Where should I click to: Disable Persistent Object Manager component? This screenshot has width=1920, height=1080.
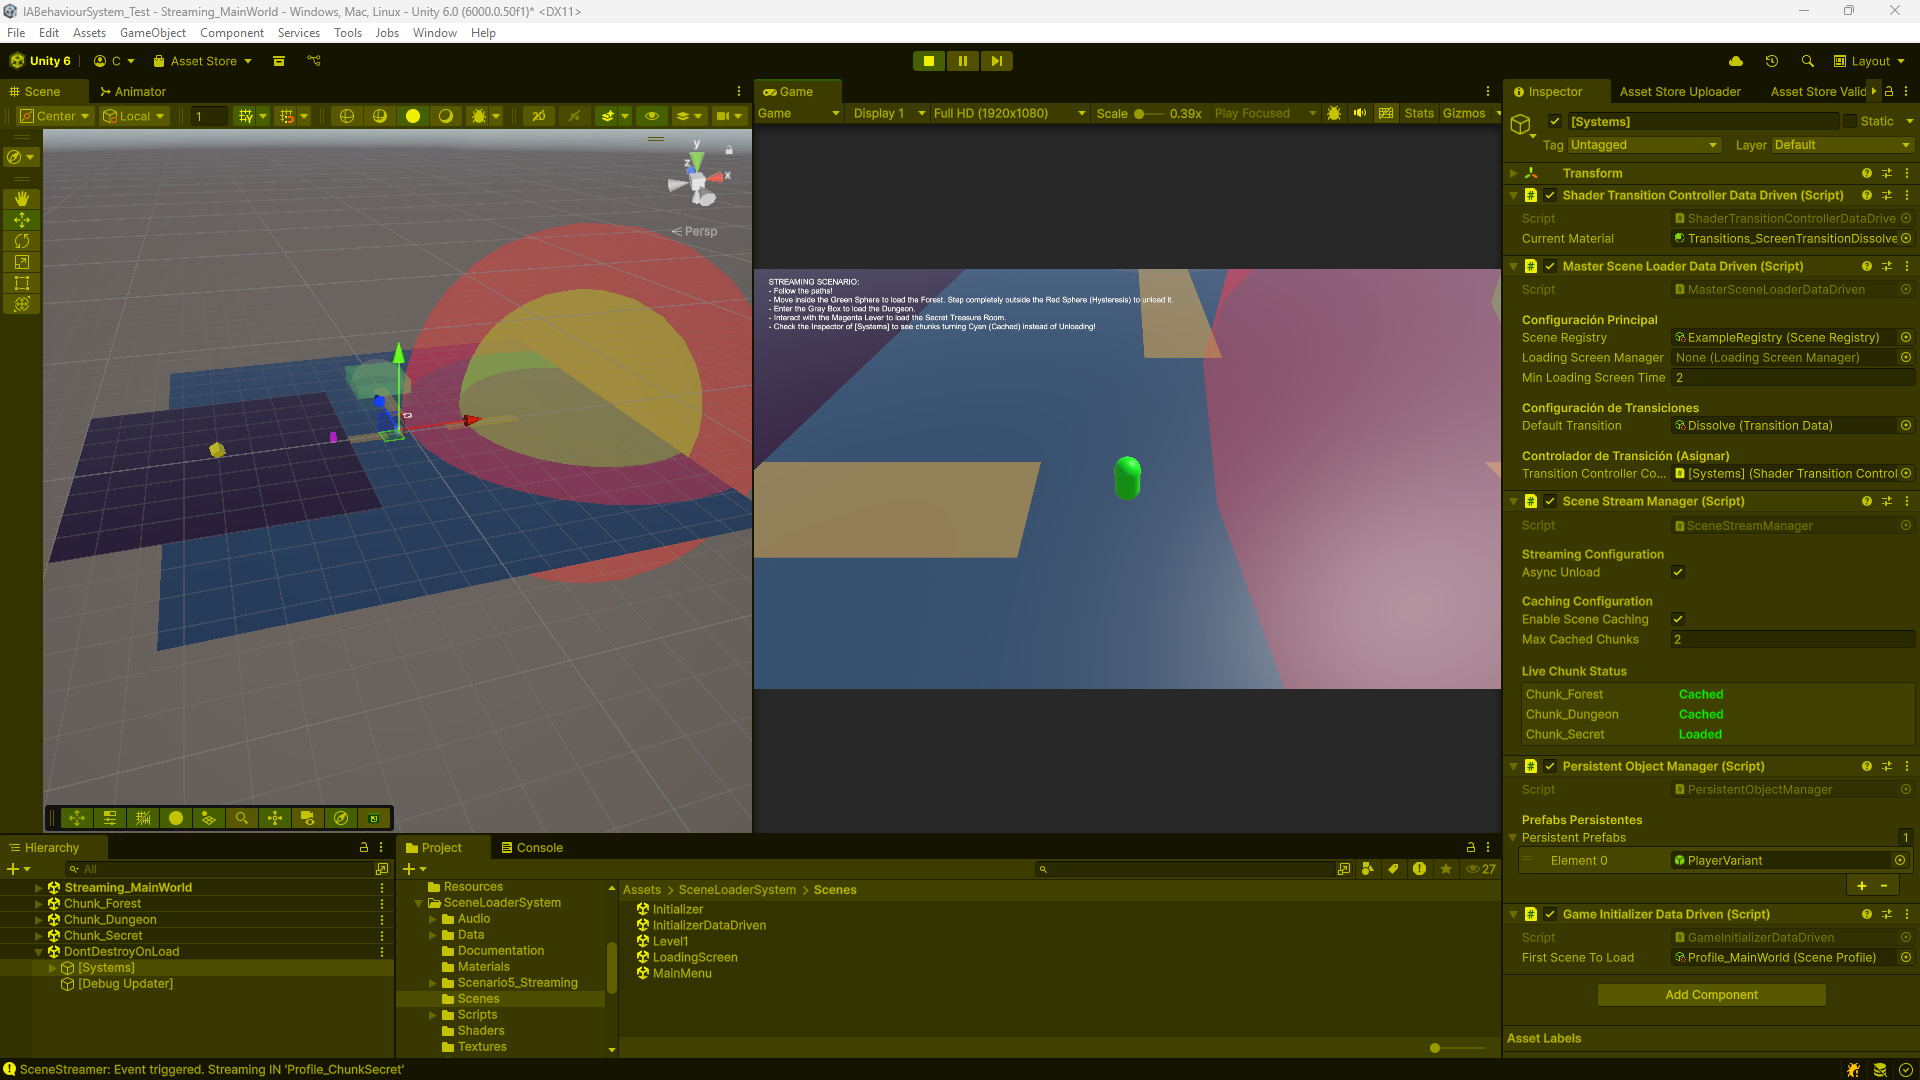[1550, 766]
